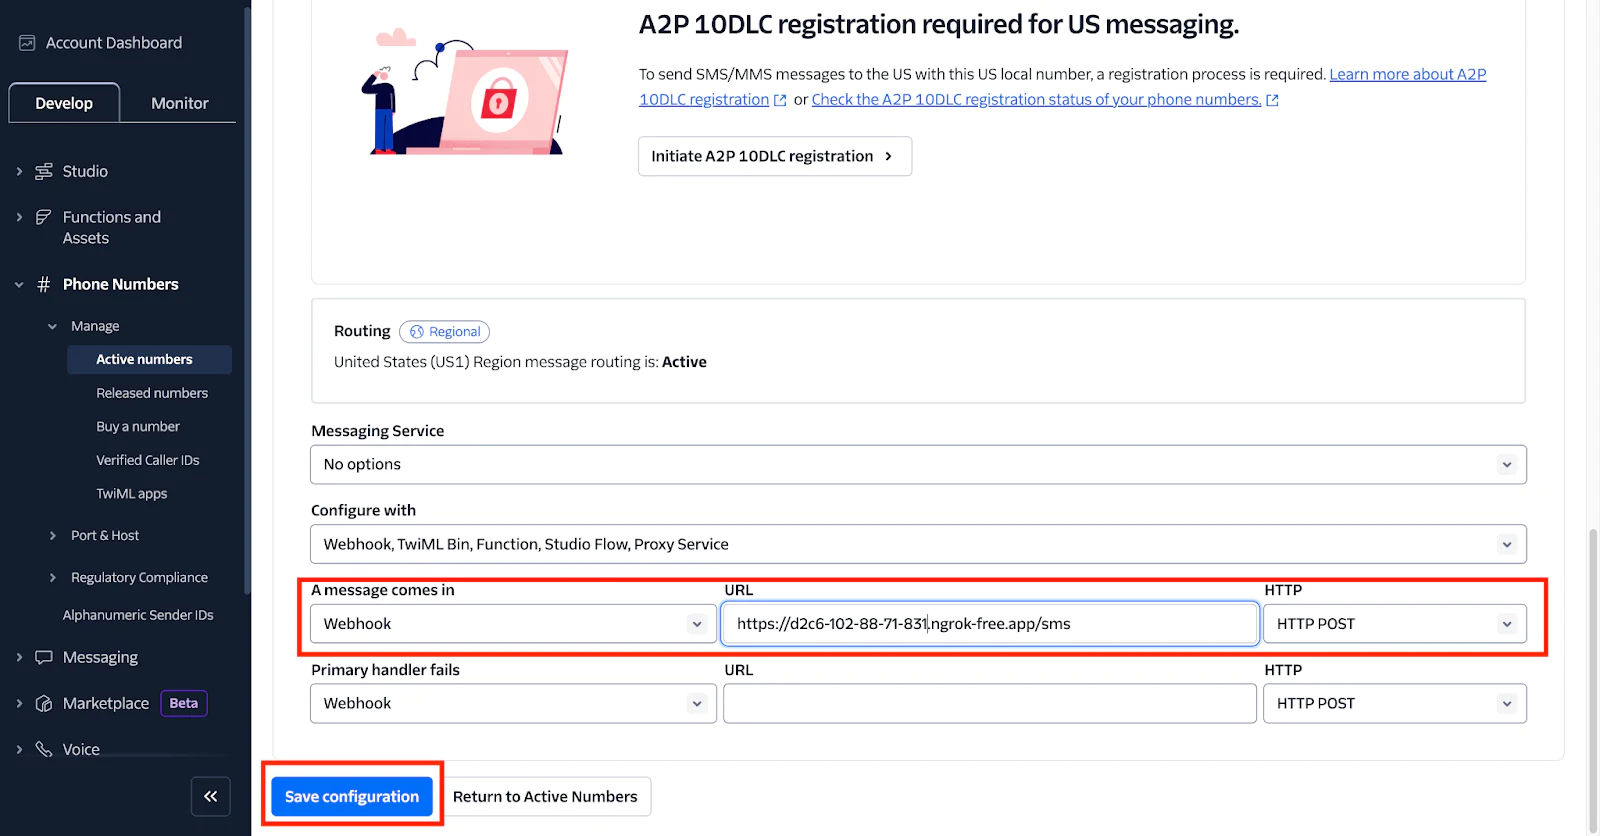Click Account Dashboard text
Screen dimensions: 1600x836
click(x=114, y=43)
